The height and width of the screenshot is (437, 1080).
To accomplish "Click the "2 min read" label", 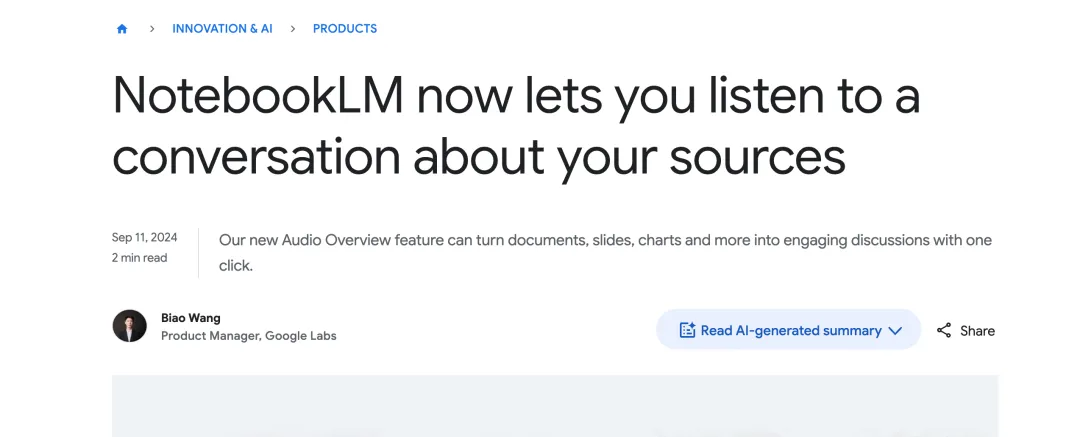I will pyautogui.click(x=139, y=258).
